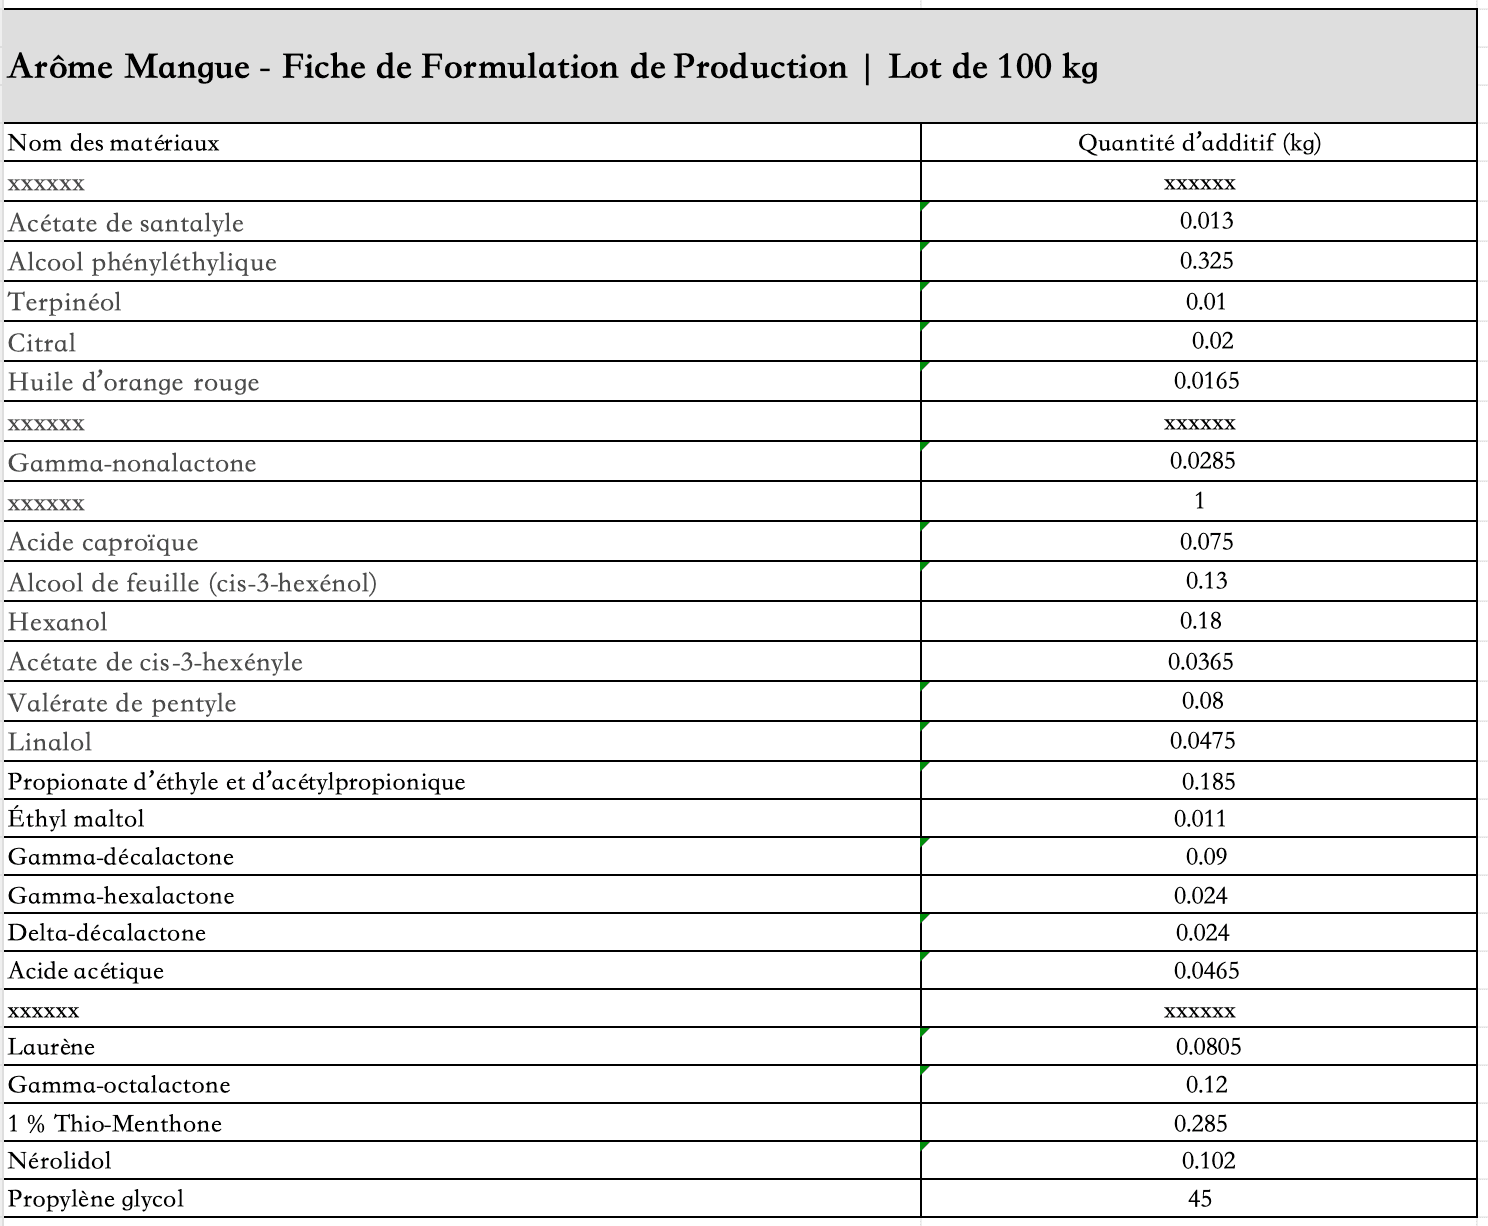This screenshot has height=1226, width=1488.
Task: Click the 0.0465 quantity cell
Action: (1199, 971)
